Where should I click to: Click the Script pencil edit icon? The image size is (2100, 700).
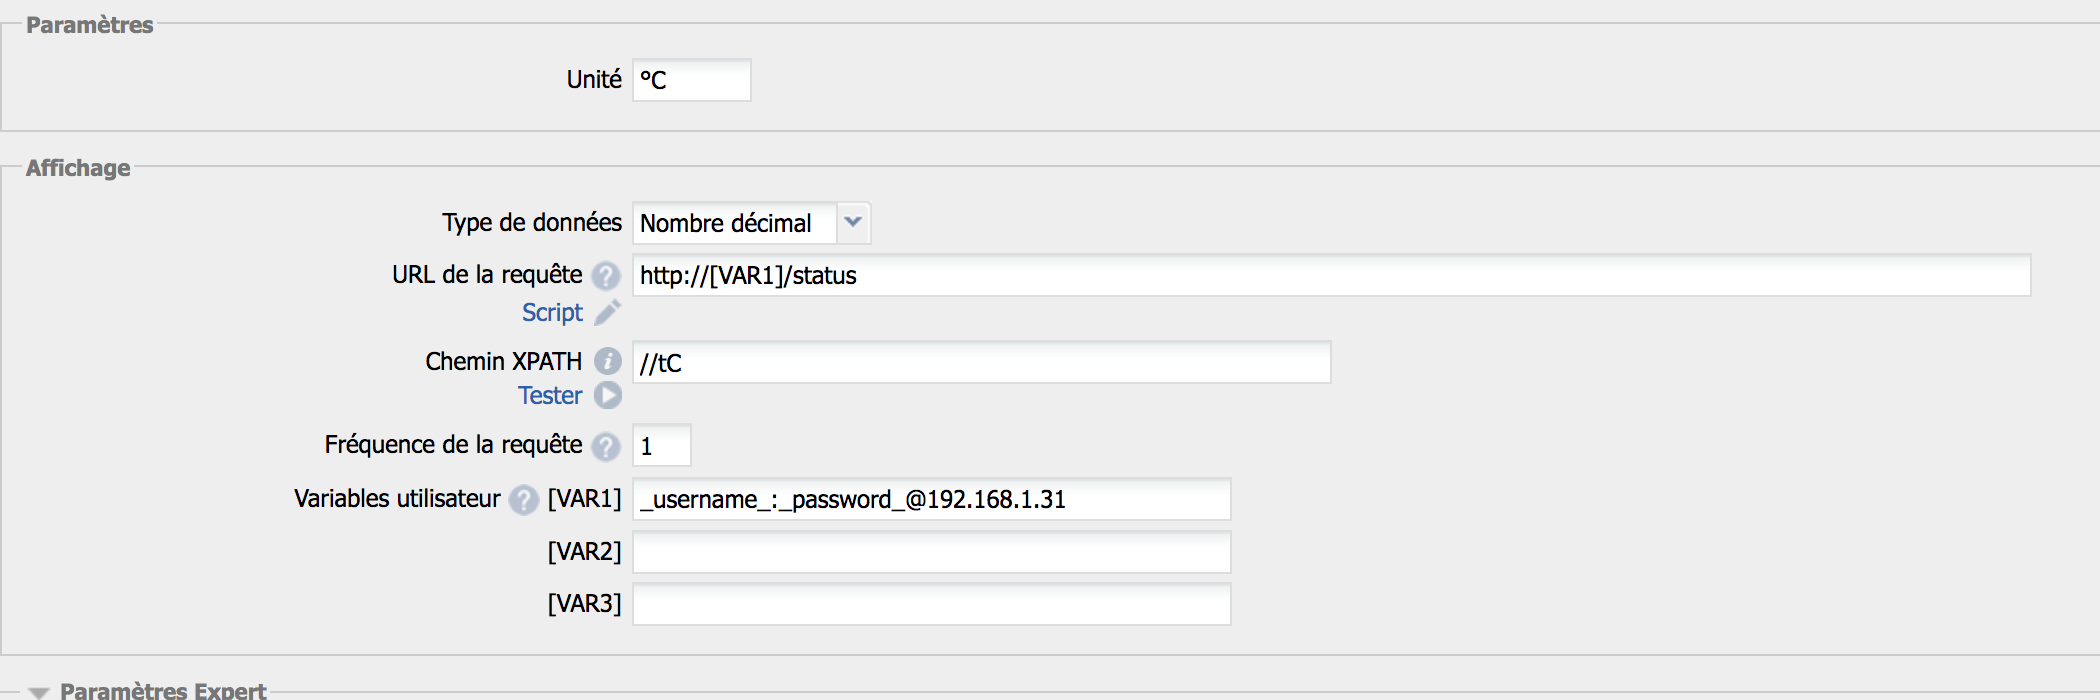click(x=607, y=313)
